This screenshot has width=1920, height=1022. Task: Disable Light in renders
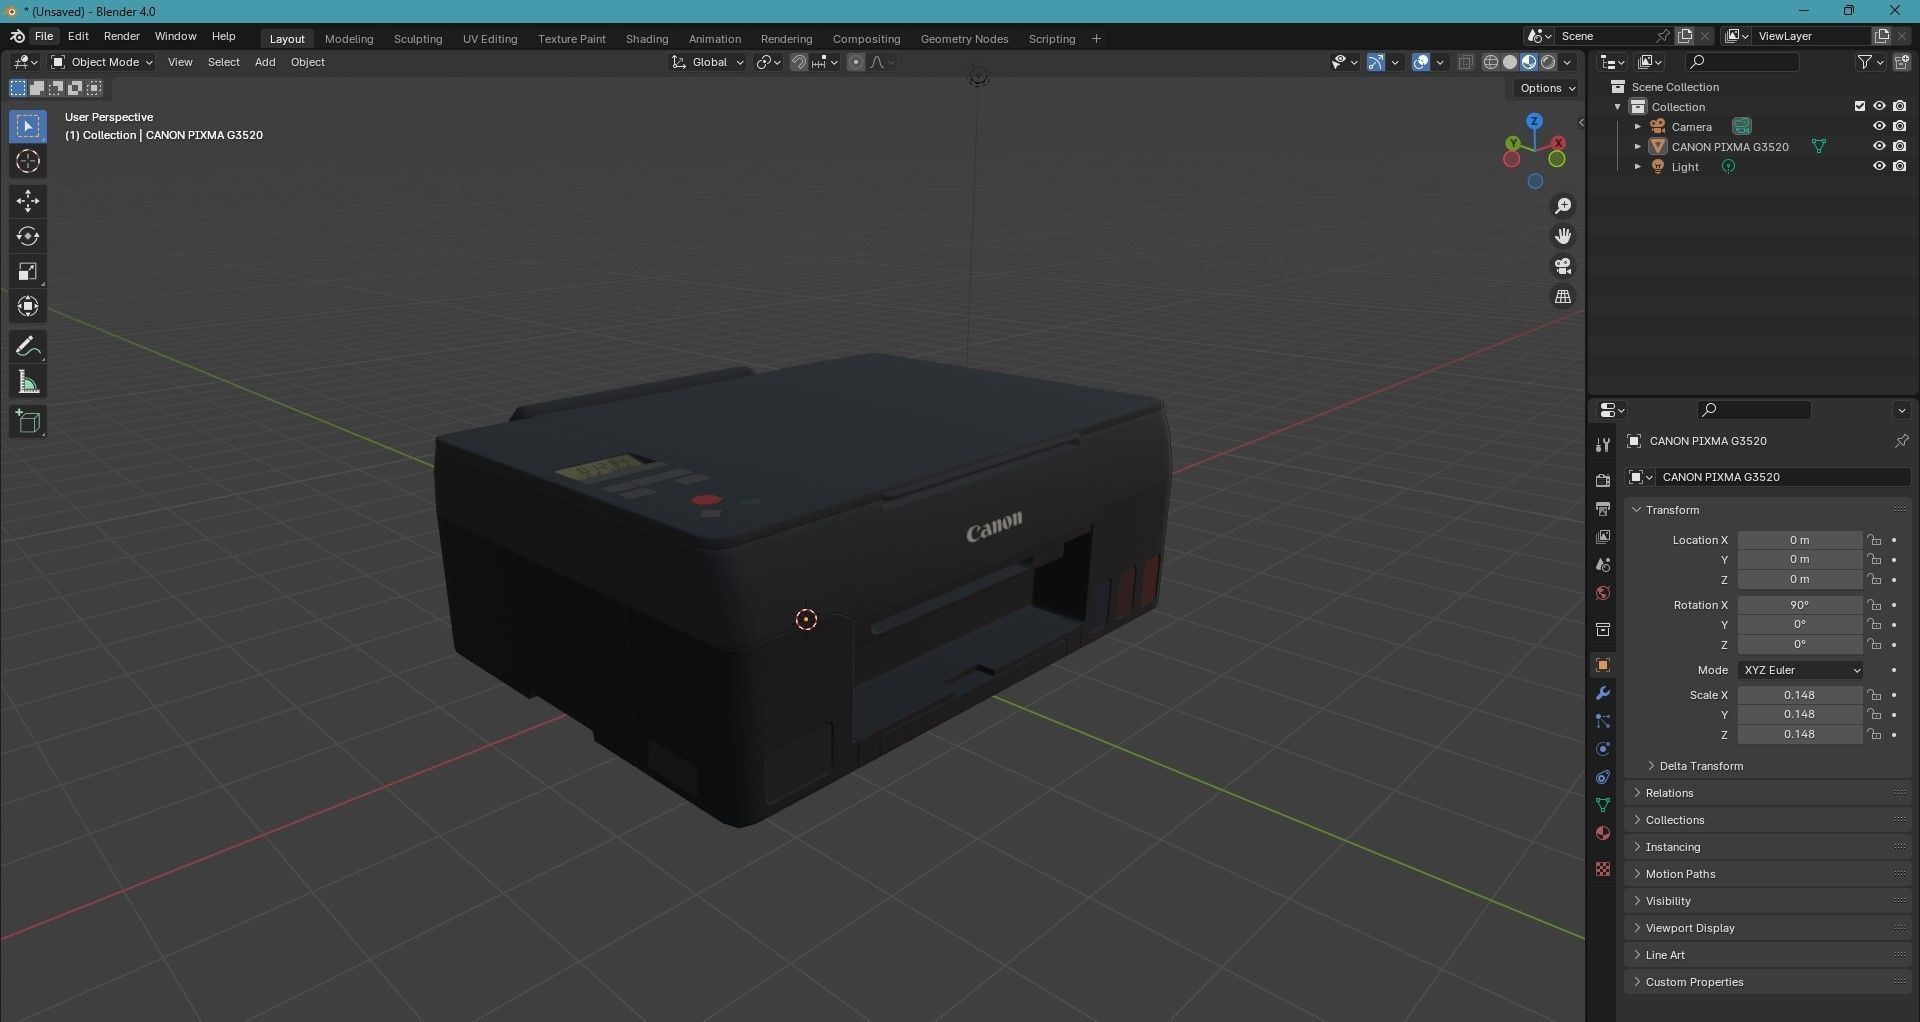[1899, 166]
